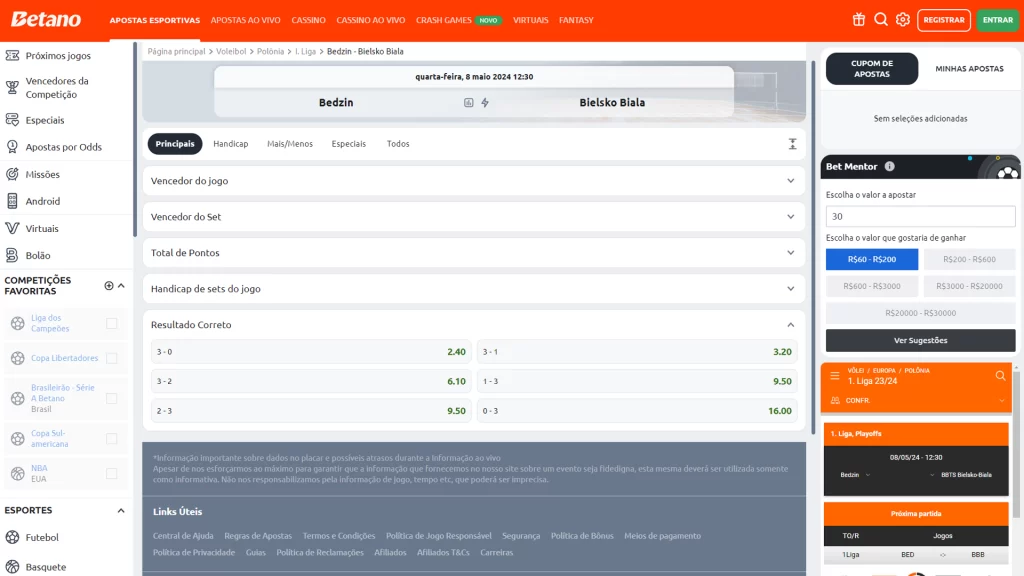Click the Bet Mentor info icon
Image resolution: width=1024 pixels, height=576 pixels.
coord(889,167)
